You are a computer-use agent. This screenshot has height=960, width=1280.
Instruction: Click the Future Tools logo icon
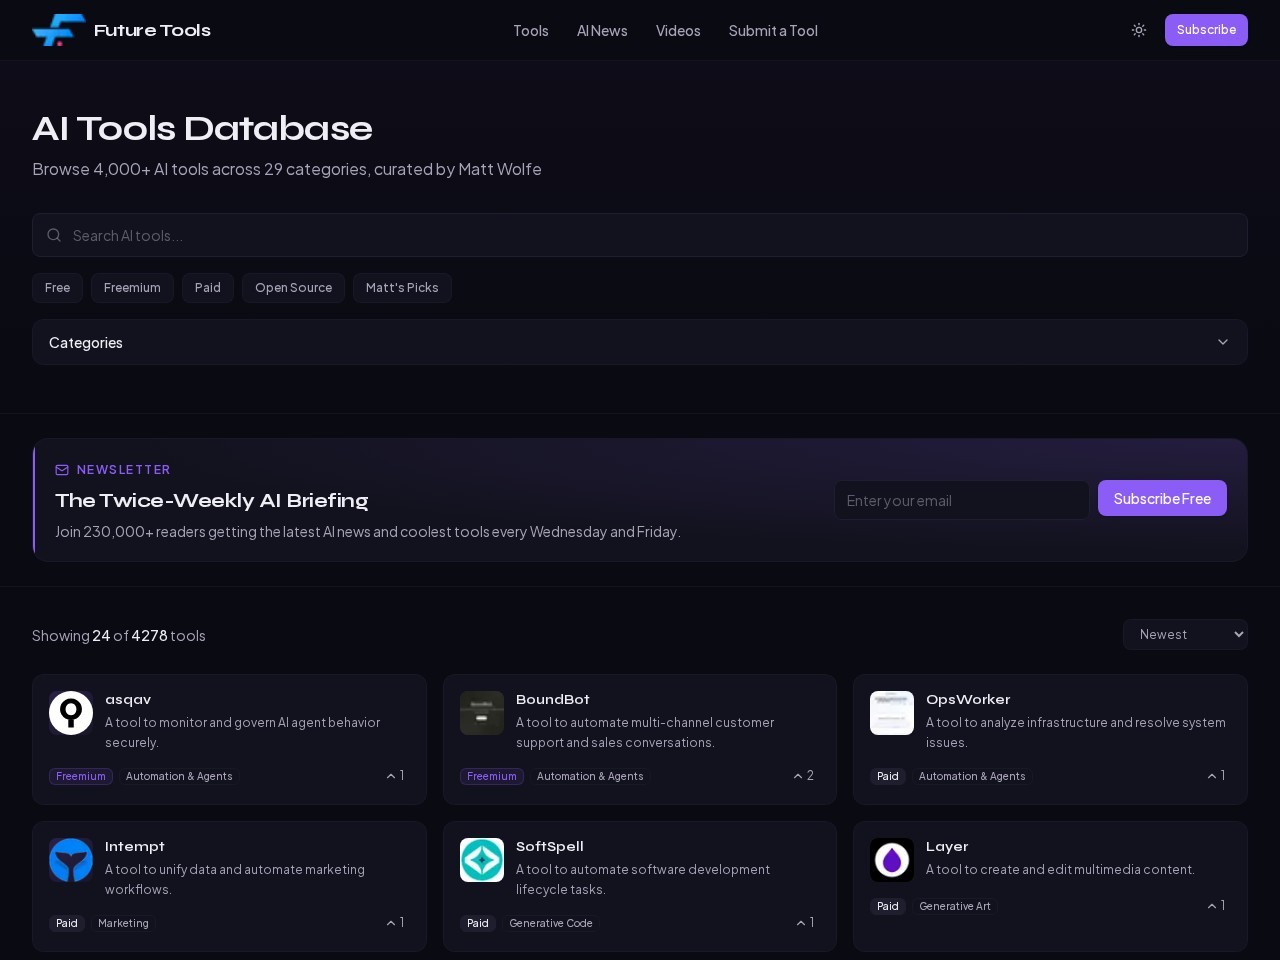click(x=58, y=30)
